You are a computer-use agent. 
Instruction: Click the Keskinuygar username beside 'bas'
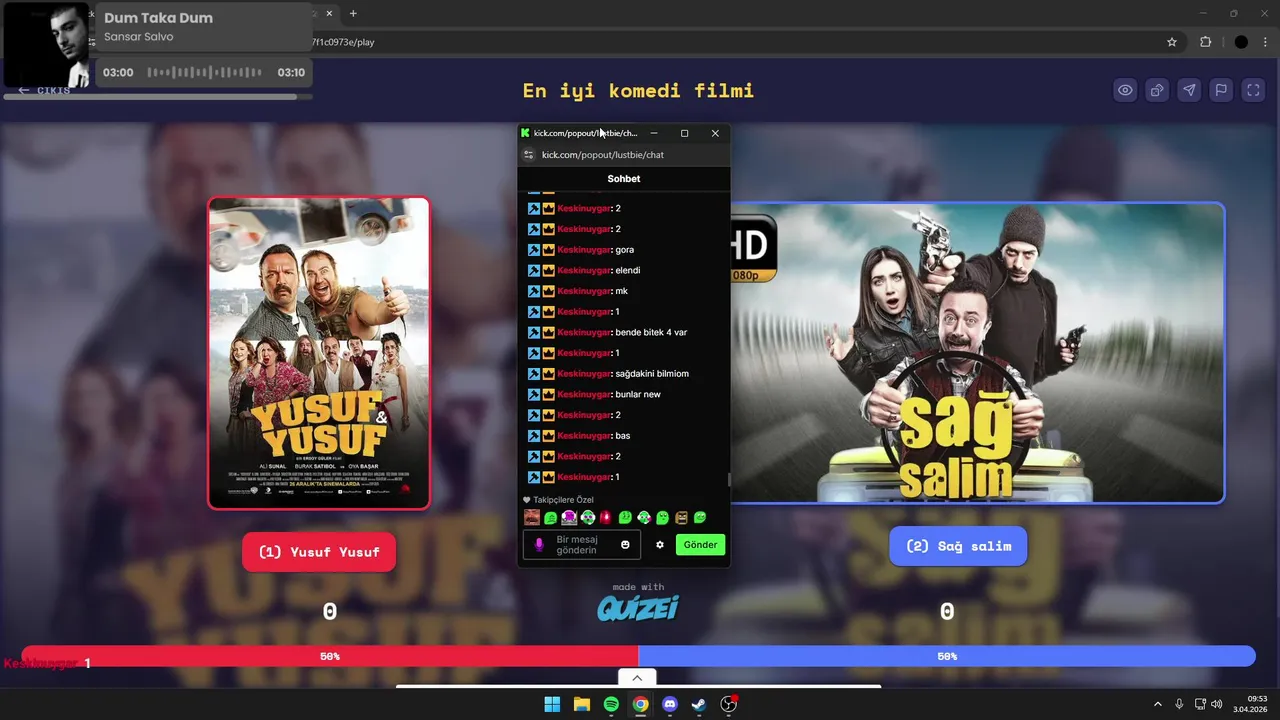pyautogui.click(x=584, y=436)
